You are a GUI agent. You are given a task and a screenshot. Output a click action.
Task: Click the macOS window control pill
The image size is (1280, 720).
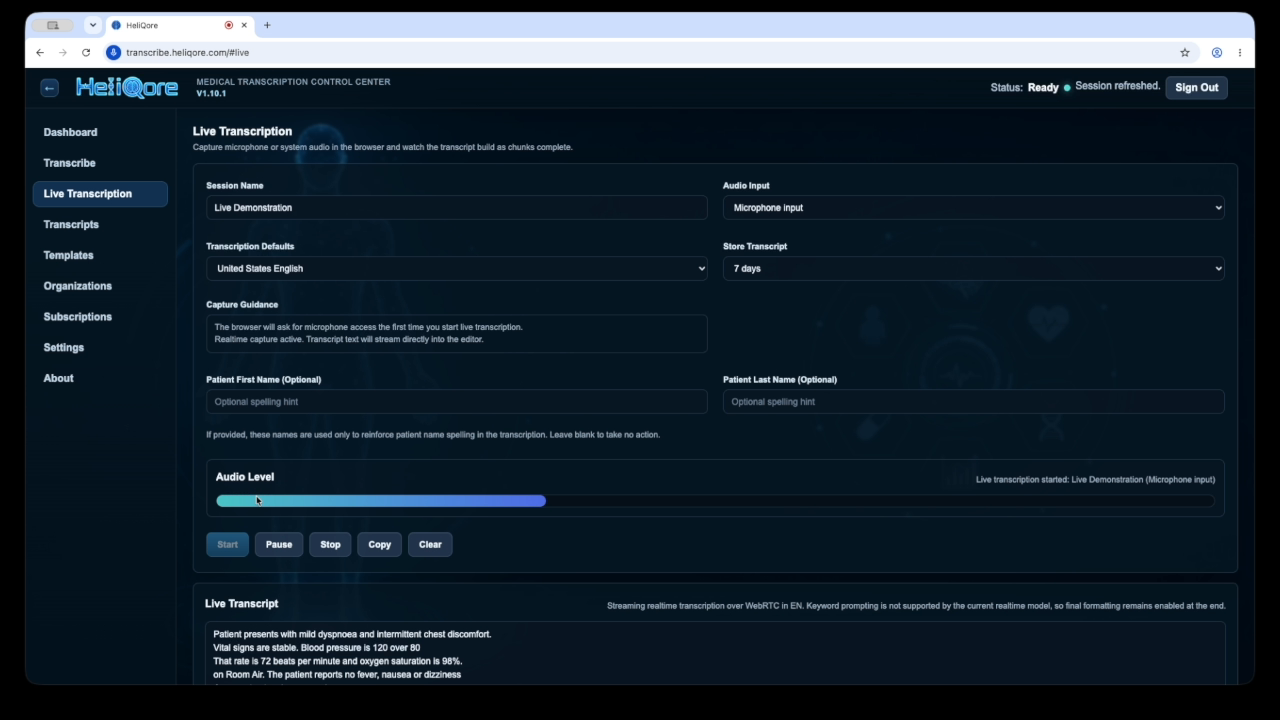(53, 25)
